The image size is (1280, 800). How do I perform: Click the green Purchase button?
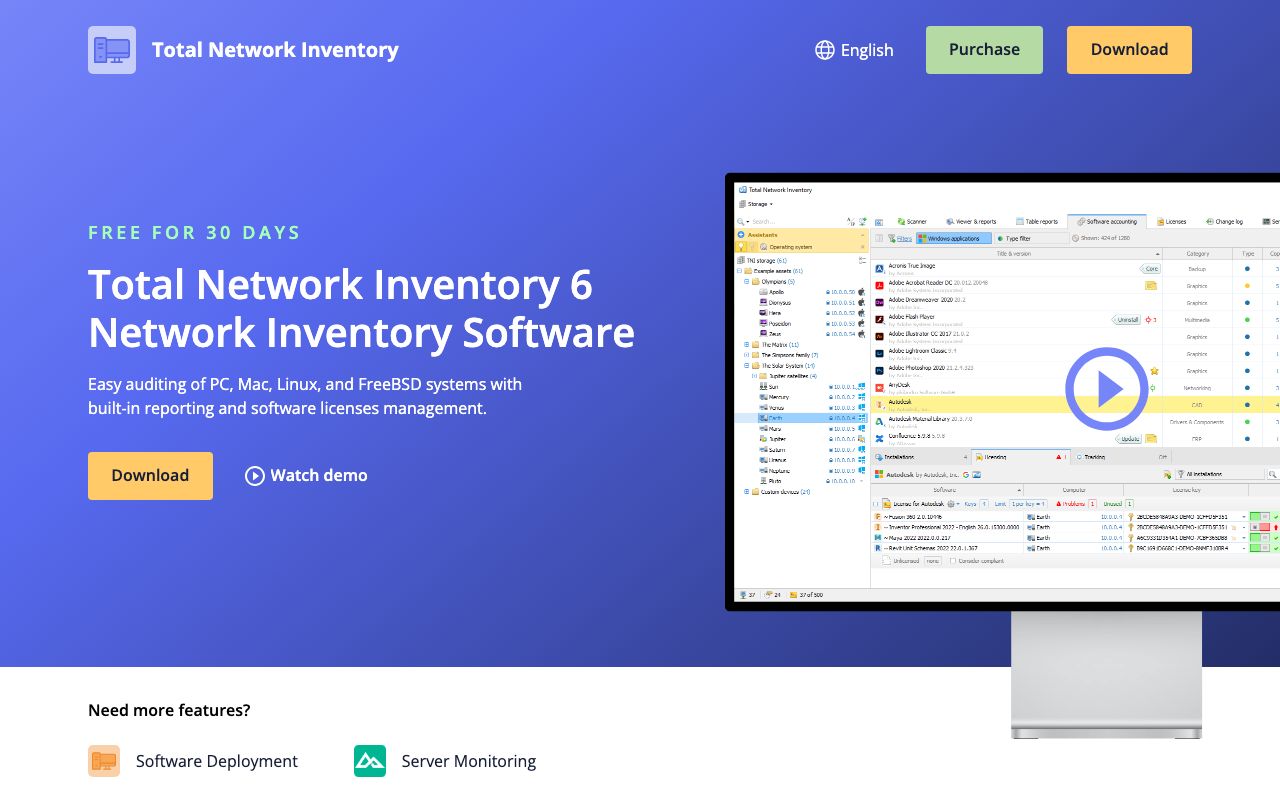point(984,50)
